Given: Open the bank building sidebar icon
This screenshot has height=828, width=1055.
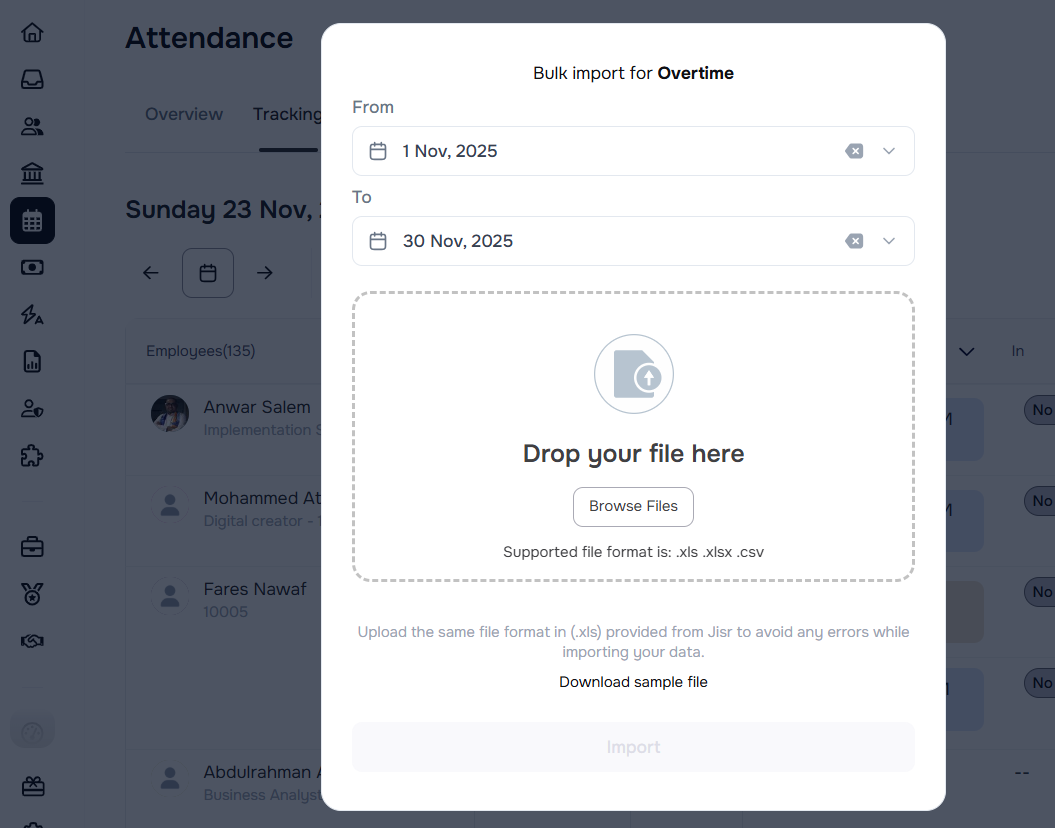Looking at the screenshot, I should [32, 174].
